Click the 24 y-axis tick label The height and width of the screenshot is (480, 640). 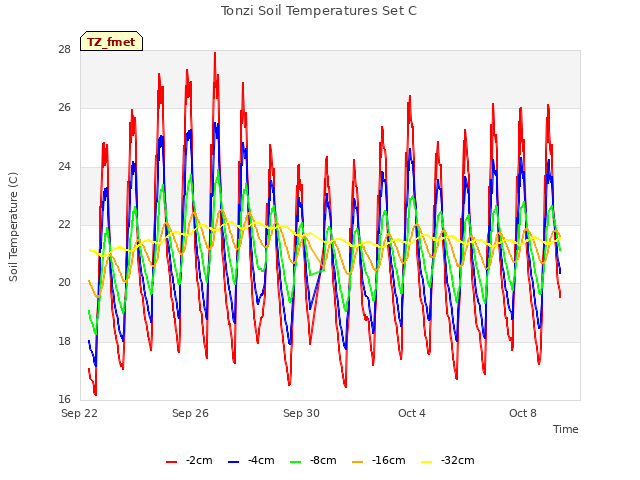click(x=64, y=166)
